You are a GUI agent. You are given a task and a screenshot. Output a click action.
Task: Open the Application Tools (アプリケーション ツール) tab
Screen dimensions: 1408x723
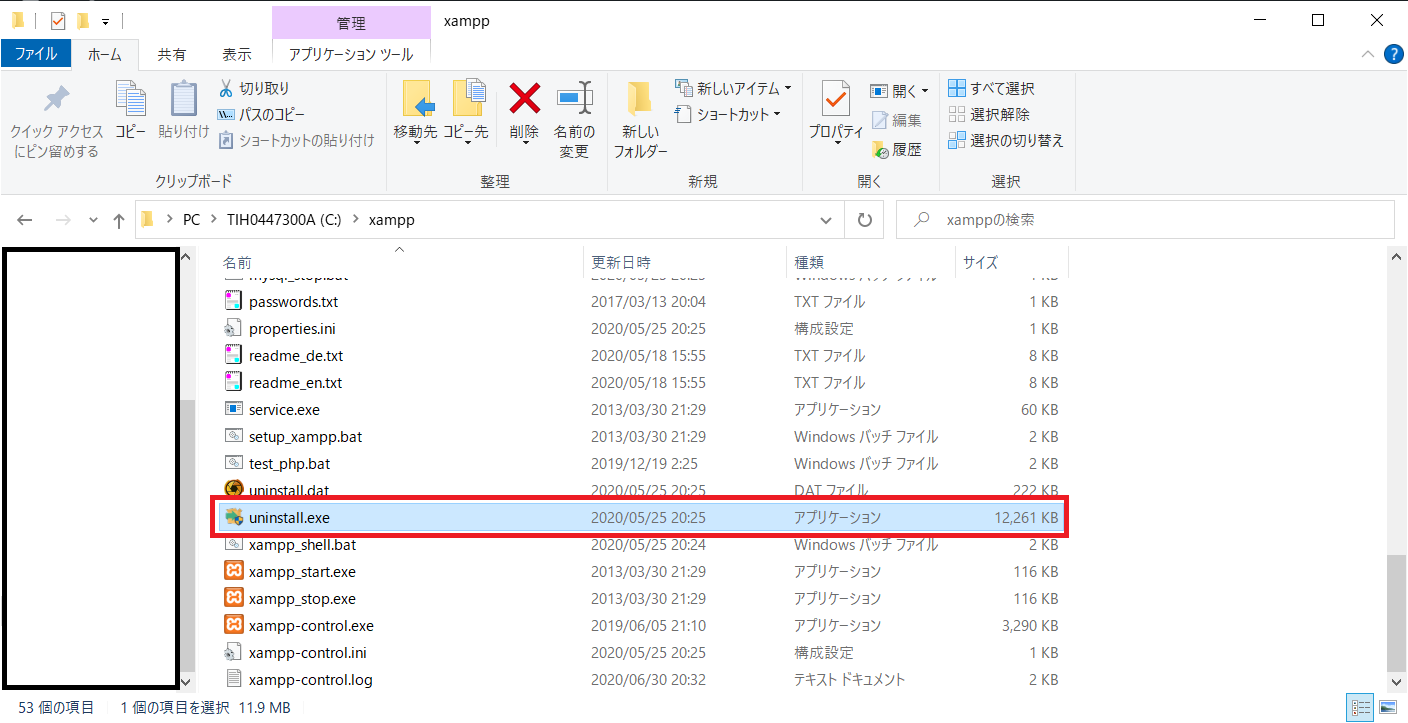point(351,55)
